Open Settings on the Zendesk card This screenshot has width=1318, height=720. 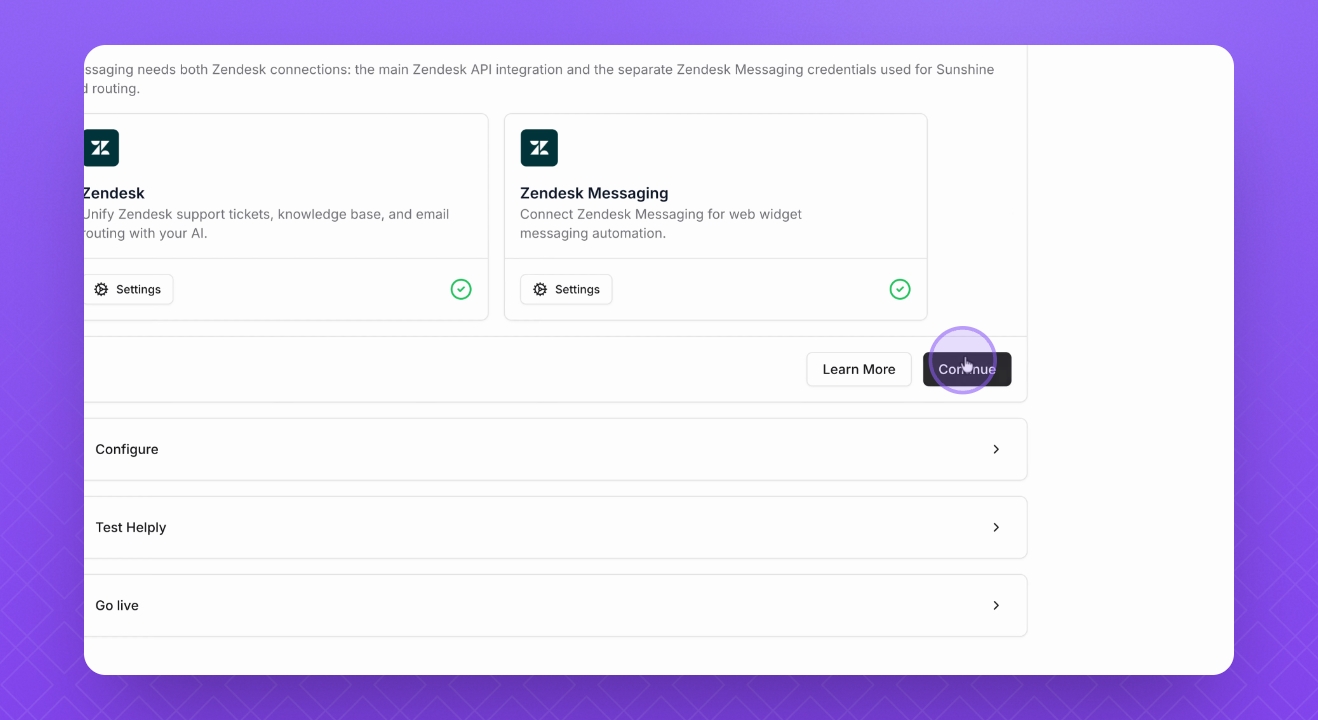point(128,289)
